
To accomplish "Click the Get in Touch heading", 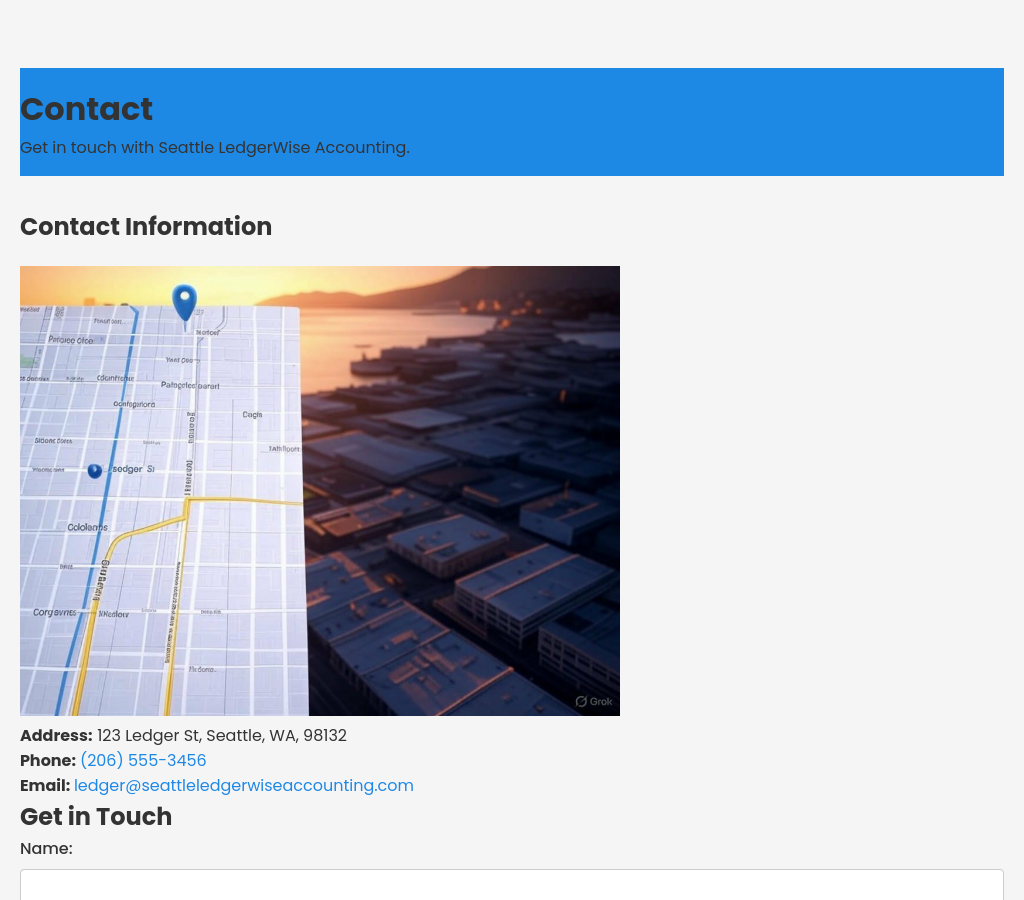I will point(96,816).
